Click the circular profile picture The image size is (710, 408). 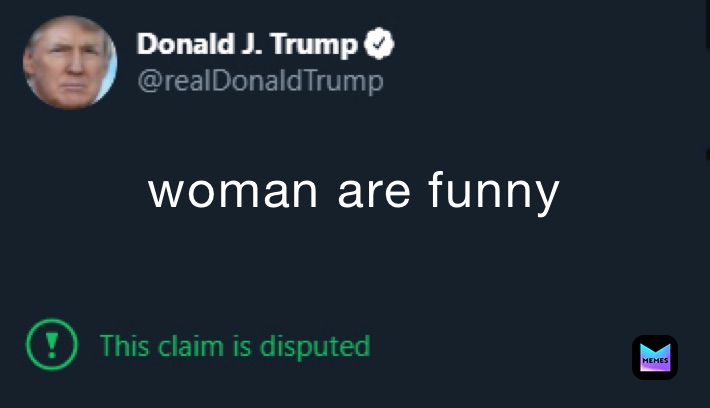70,62
